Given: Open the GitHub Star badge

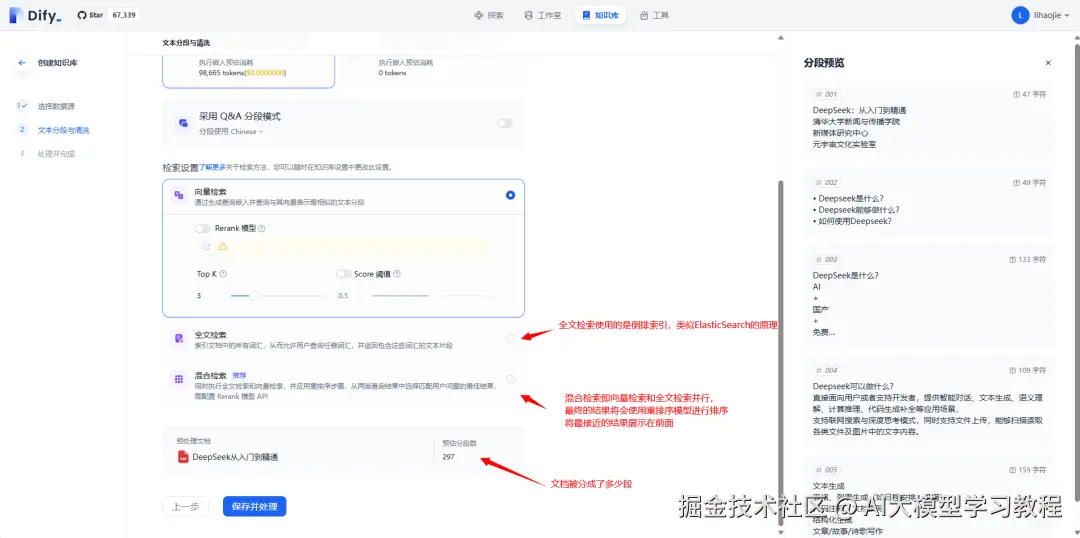Looking at the screenshot, I should click(107, 15).
